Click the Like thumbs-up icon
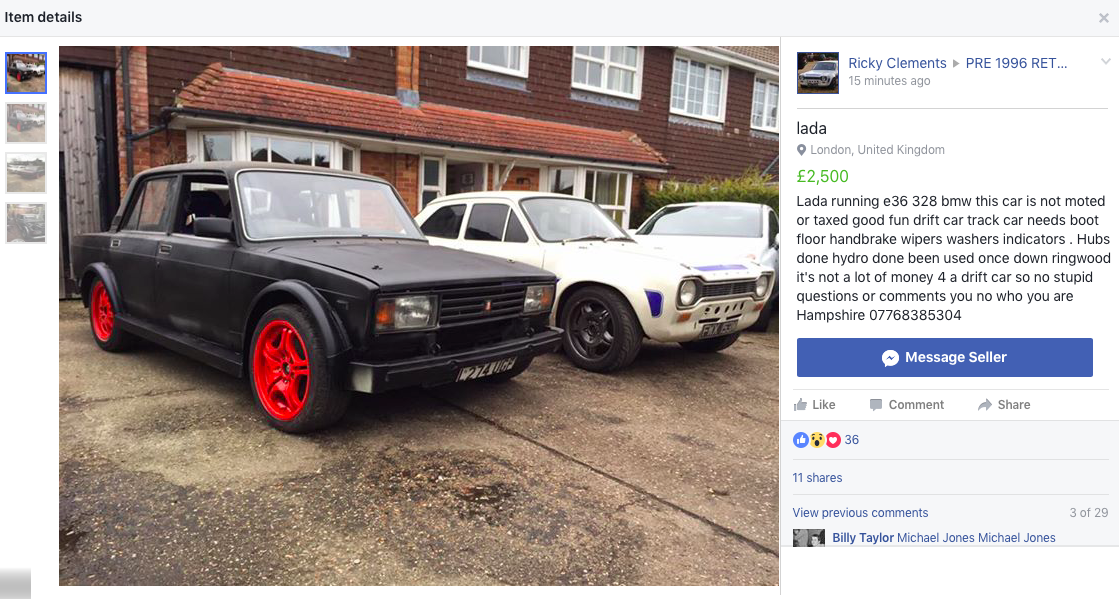The height and width of the screenshot is (599, 1119). coord(800,405)
